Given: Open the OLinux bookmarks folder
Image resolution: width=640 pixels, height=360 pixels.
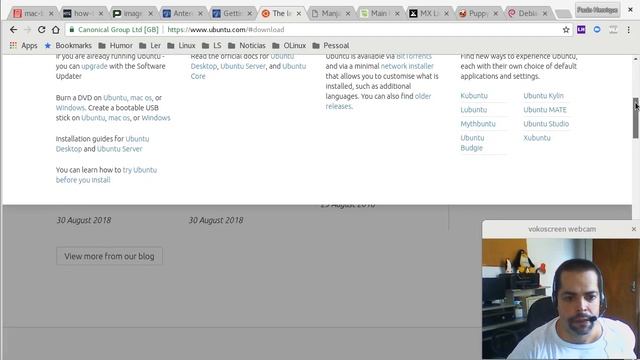Looking at the screenshot, I should tap(289, 45).
